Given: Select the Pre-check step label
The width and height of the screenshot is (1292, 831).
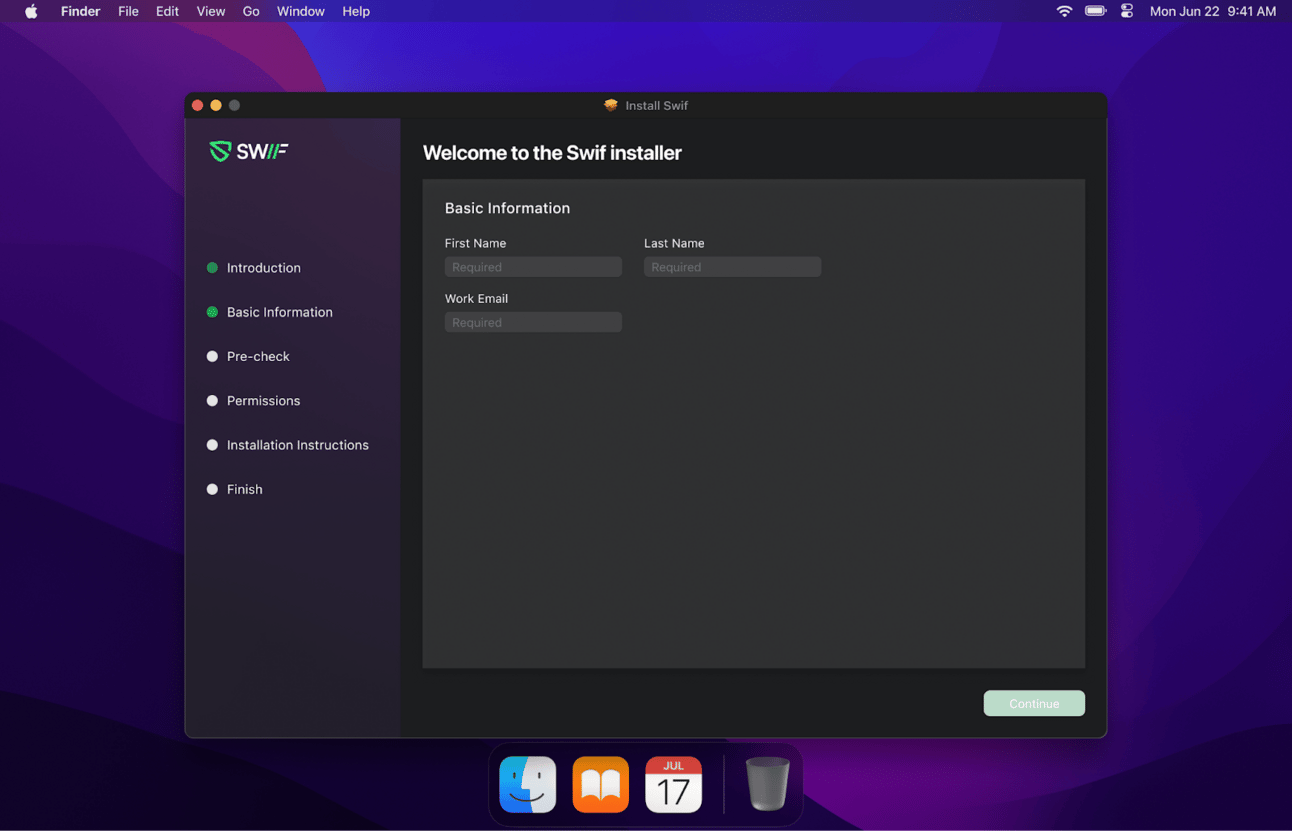Looking at the screenshot, I should pyautogui.click(x=258, y=356).
